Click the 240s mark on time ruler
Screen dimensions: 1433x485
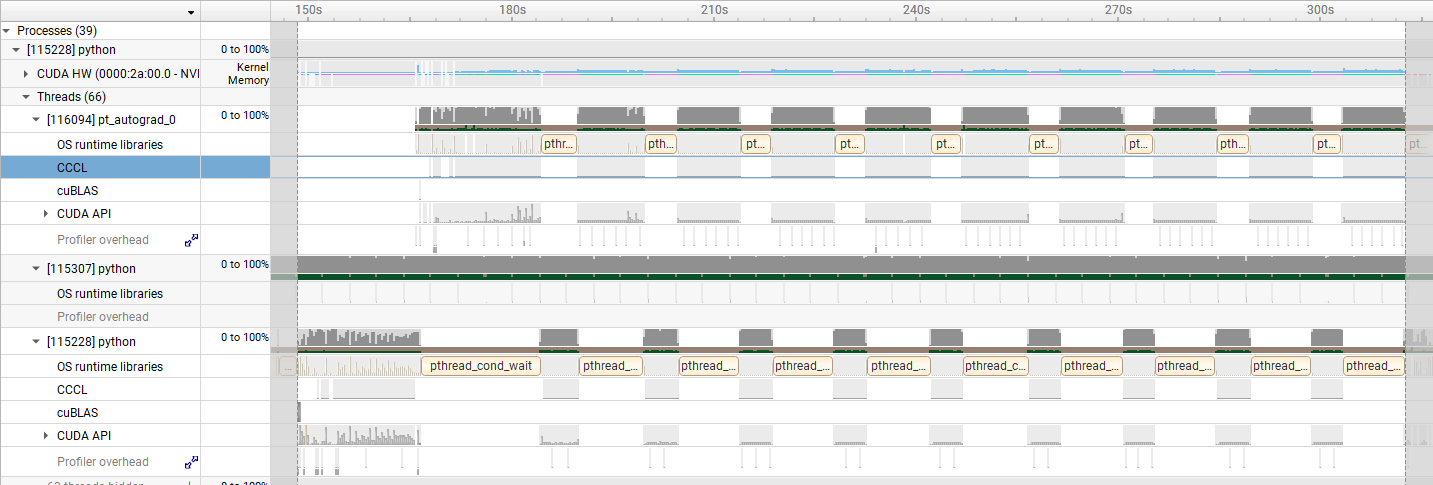pyautogui.click(x=916, y=10)
